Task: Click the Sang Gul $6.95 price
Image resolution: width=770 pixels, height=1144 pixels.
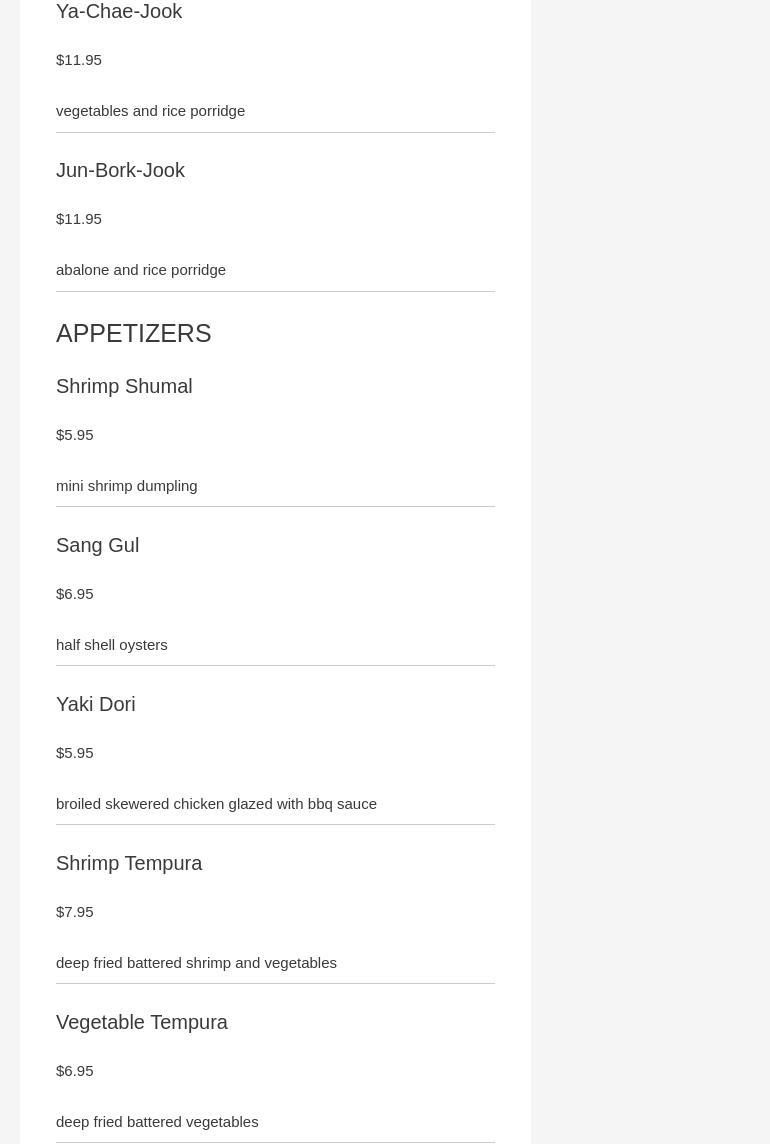Action: 75,594
